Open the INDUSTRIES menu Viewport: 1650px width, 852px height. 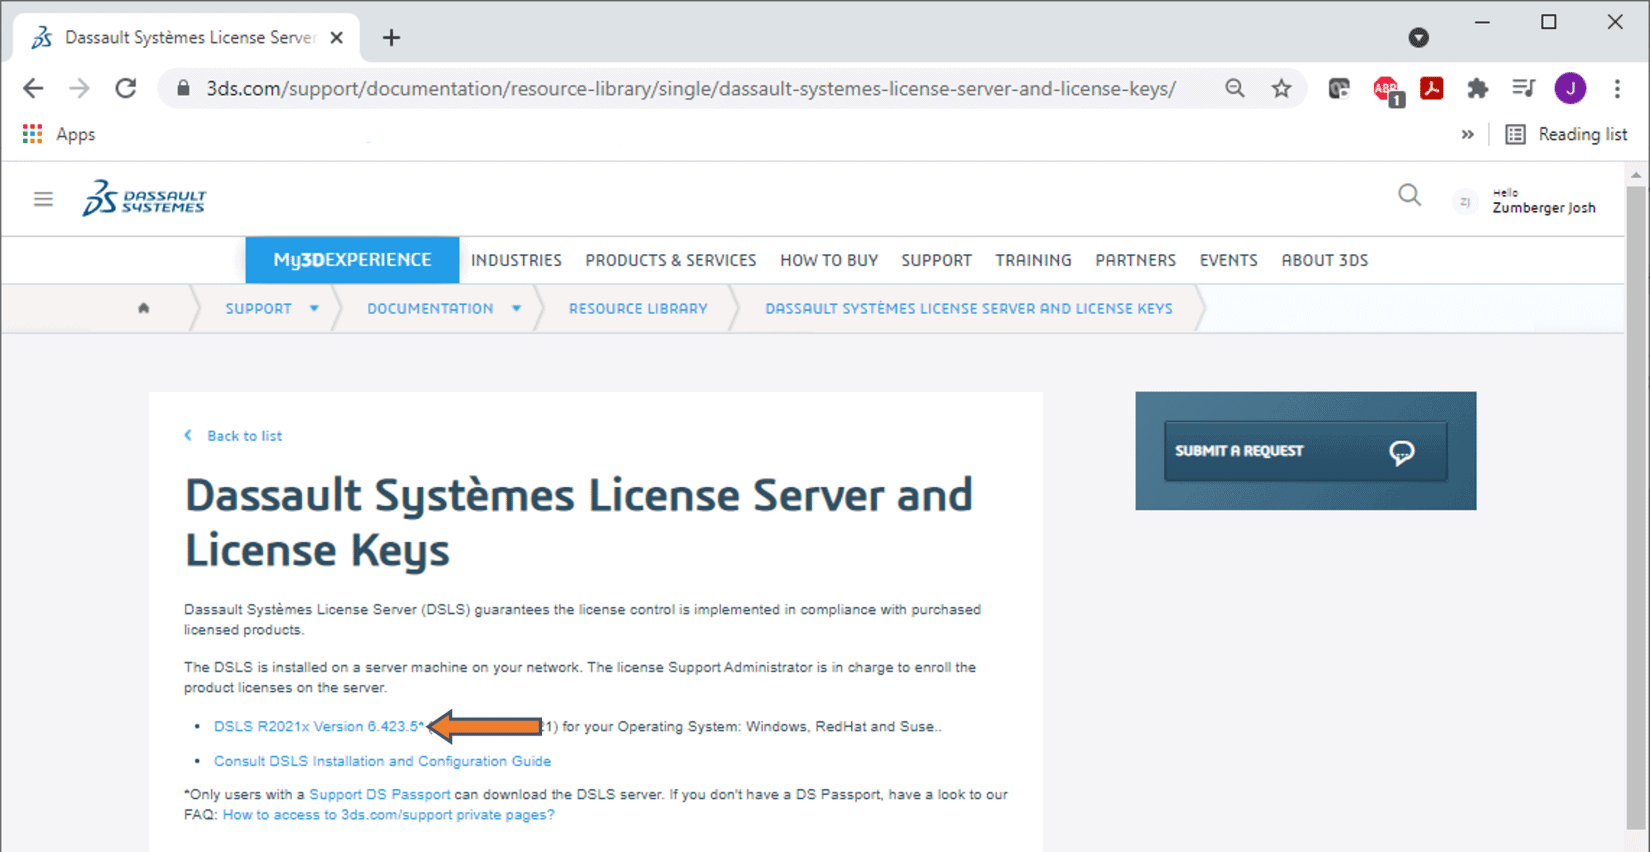click(x=516, y=260)
